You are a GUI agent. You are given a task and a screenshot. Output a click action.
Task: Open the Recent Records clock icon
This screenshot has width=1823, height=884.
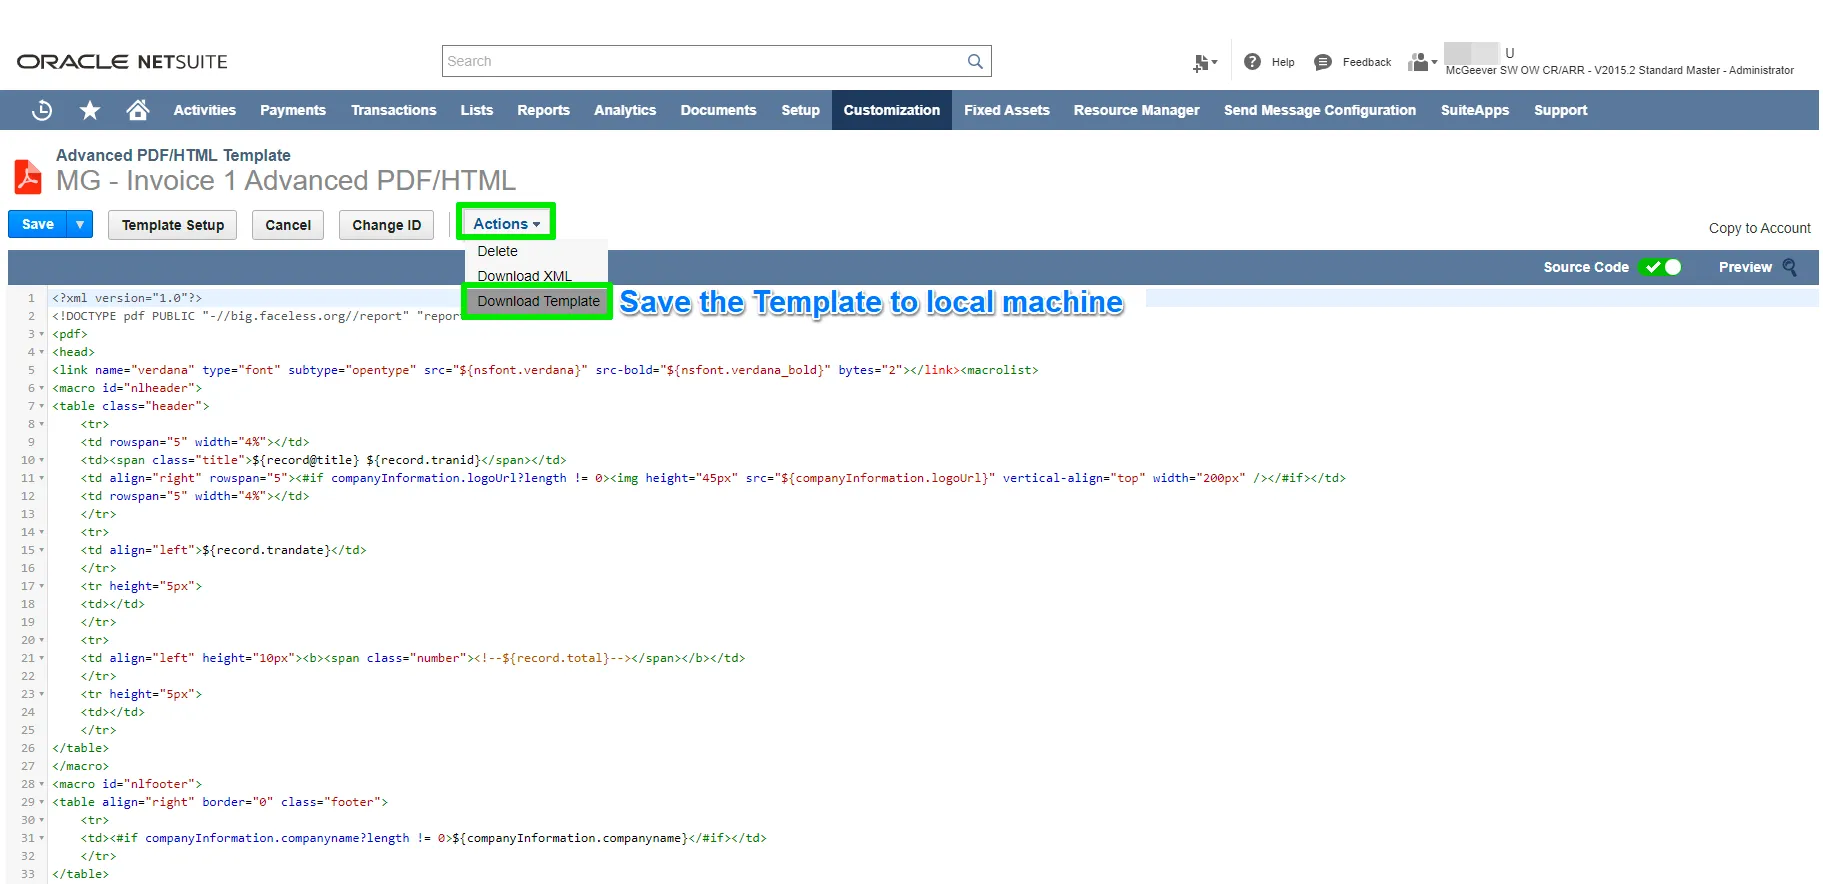tap(42, 110)
